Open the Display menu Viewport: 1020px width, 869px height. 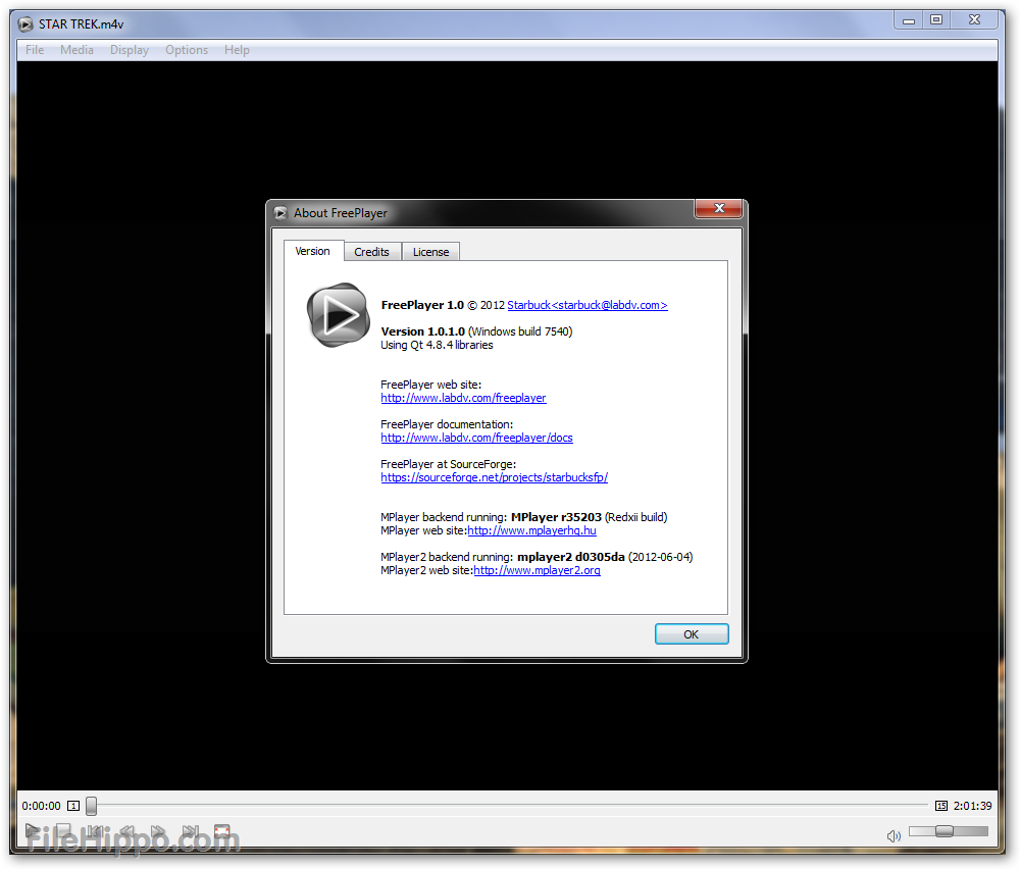[x=129, y=49]
